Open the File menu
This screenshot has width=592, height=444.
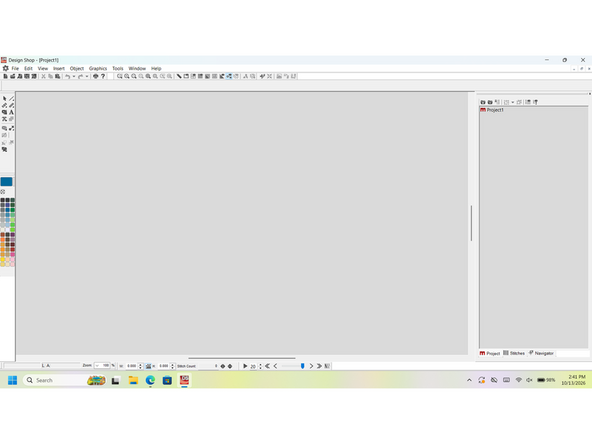(15, 68)
